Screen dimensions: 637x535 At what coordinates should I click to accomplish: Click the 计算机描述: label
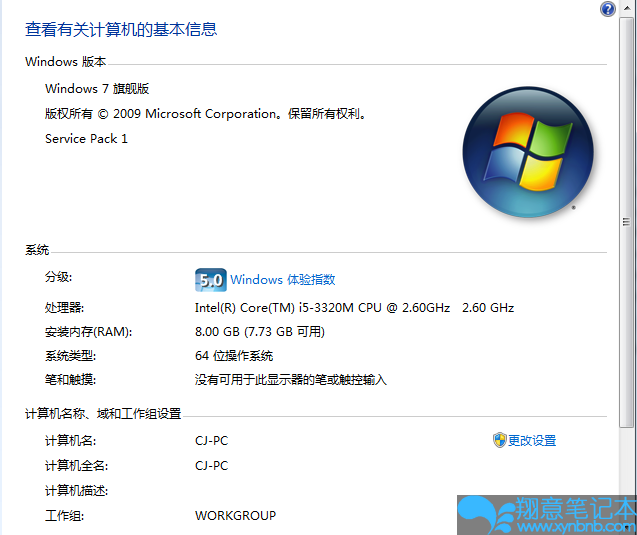(76, 491)
